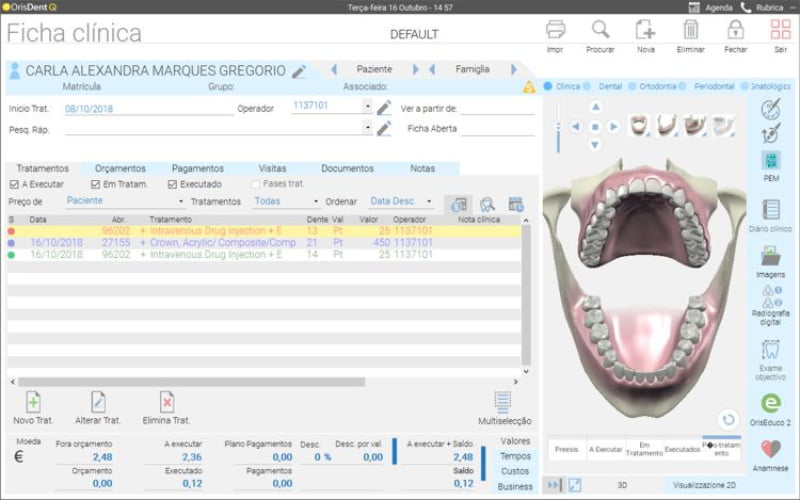Click the Impr. print icon
The width and height of the screenshot is (800, 500).
click(555, 31)
